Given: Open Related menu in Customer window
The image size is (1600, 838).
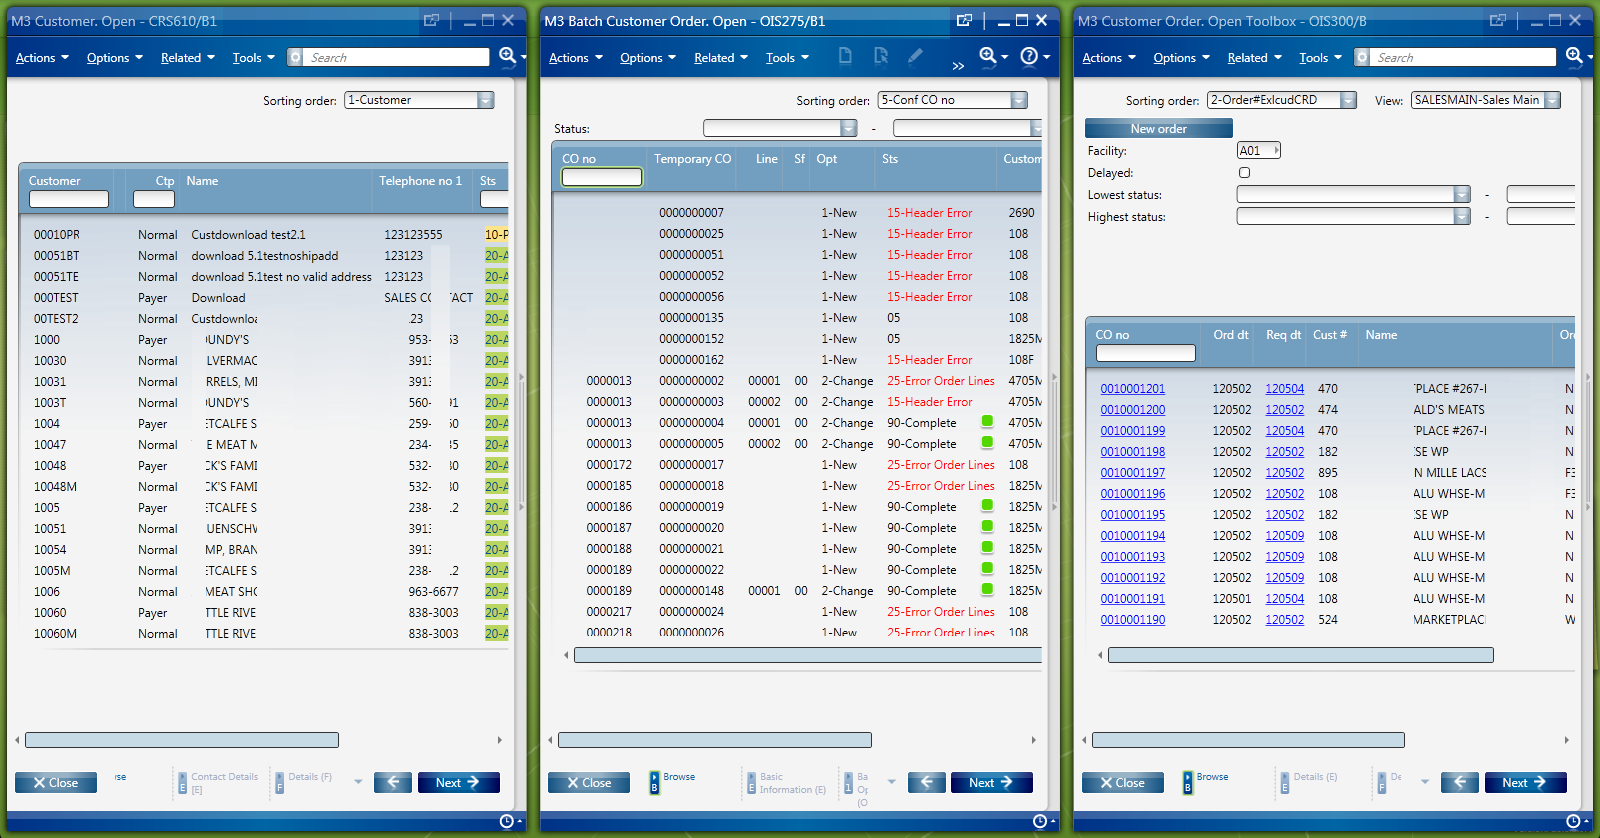Looking at the screenshot, I should pos(187,58).
